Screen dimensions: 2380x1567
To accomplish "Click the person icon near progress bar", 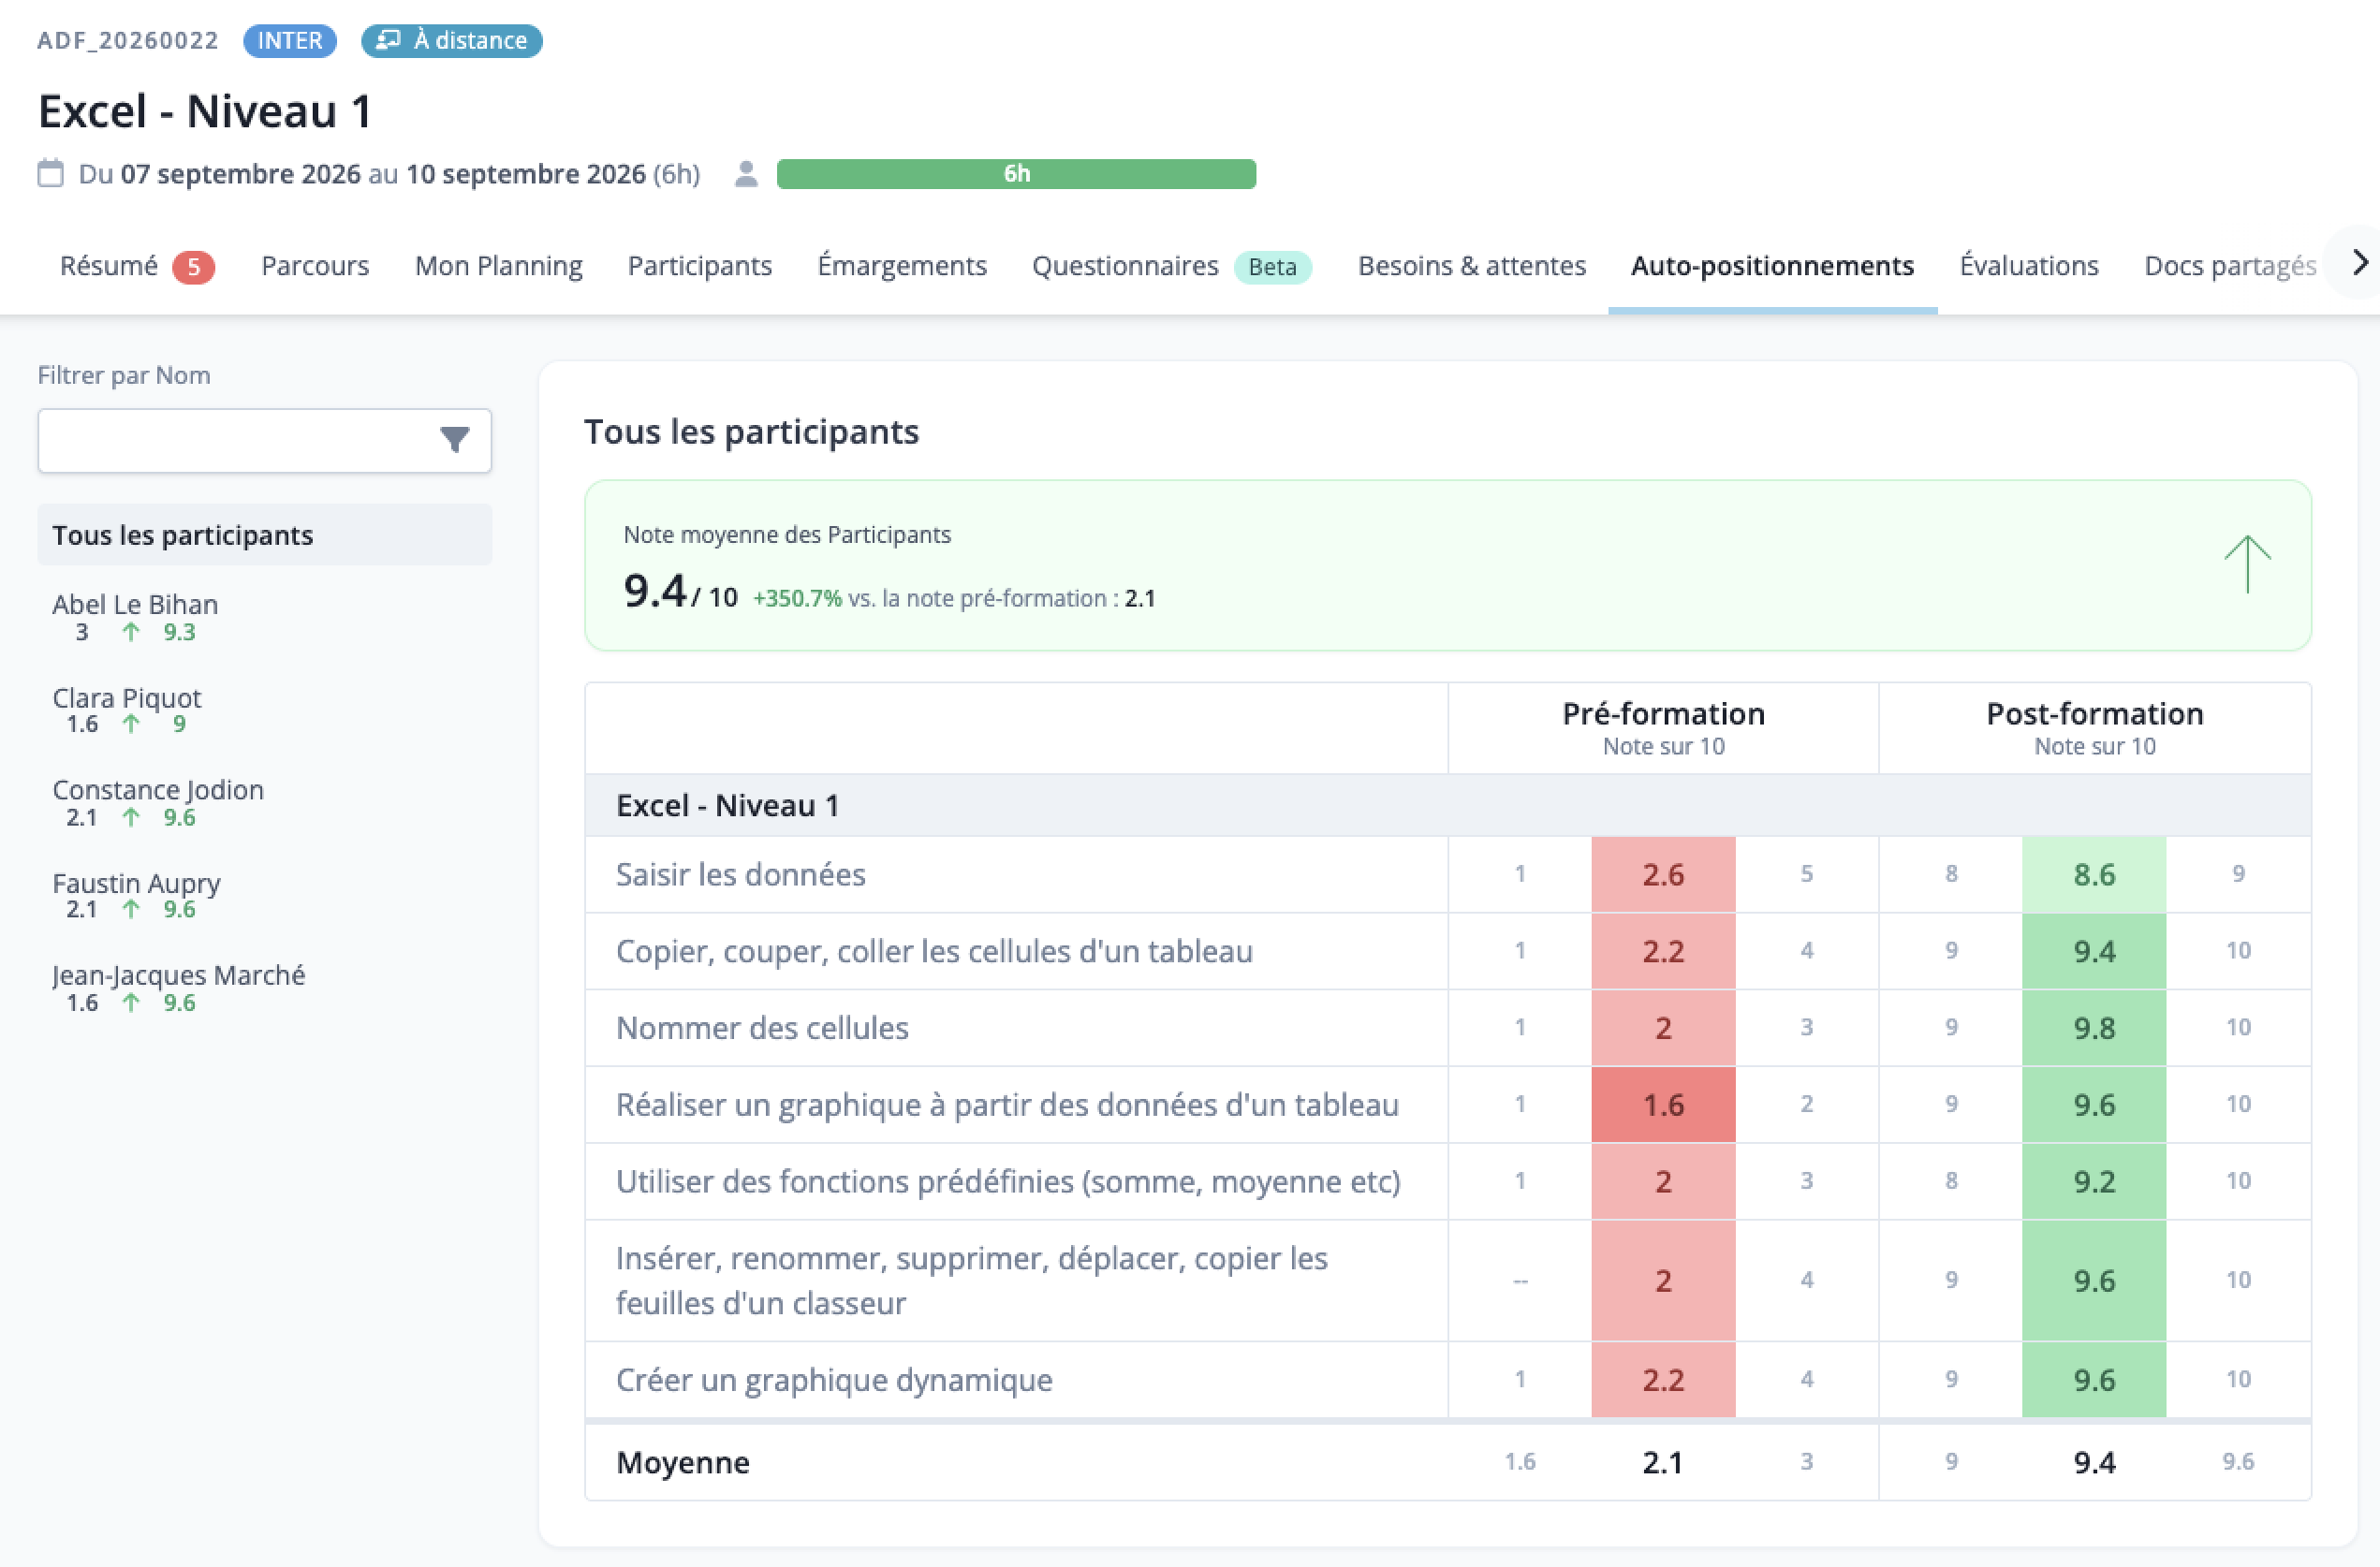I will coord(745,173).
